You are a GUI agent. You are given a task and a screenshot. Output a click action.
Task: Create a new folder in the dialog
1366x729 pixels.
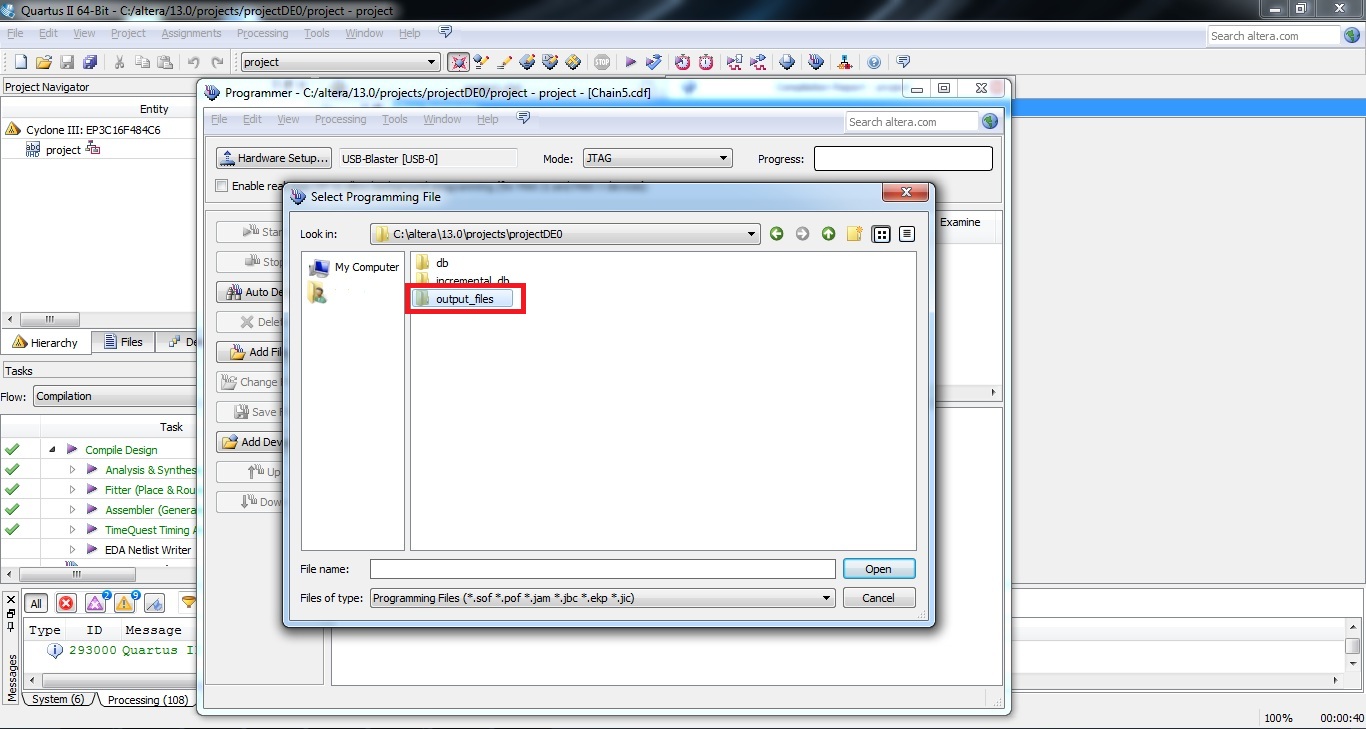(x=854, y=234)
